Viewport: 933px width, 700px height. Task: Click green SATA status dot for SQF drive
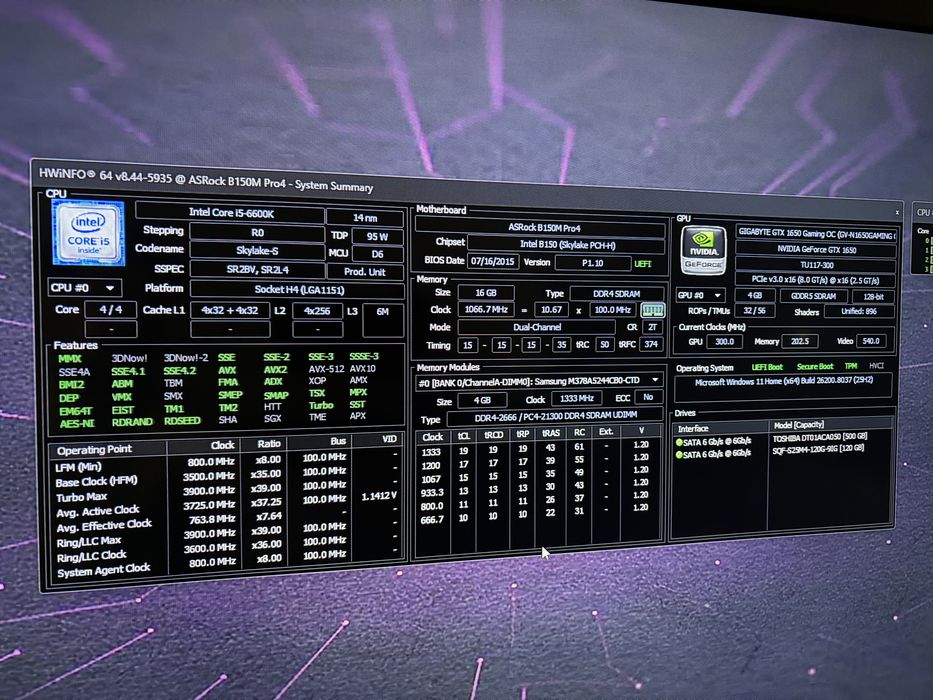(x=679, y=455)
